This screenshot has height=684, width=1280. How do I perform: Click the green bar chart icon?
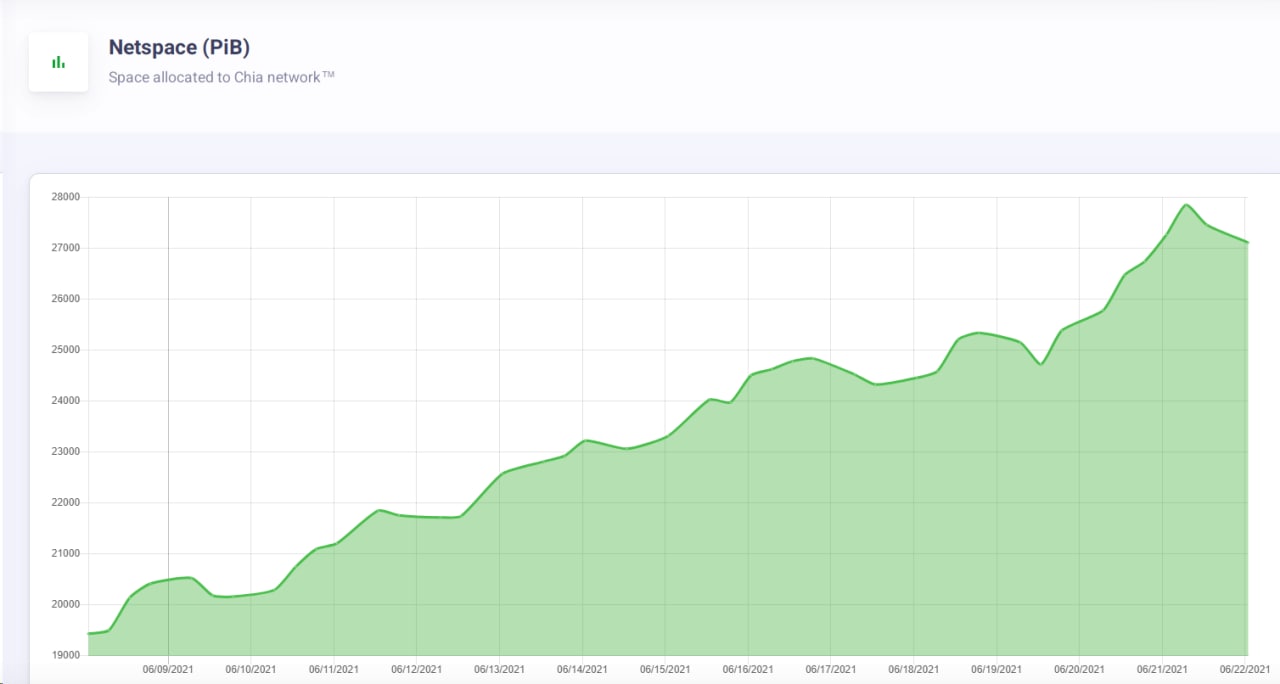(58, 62)
